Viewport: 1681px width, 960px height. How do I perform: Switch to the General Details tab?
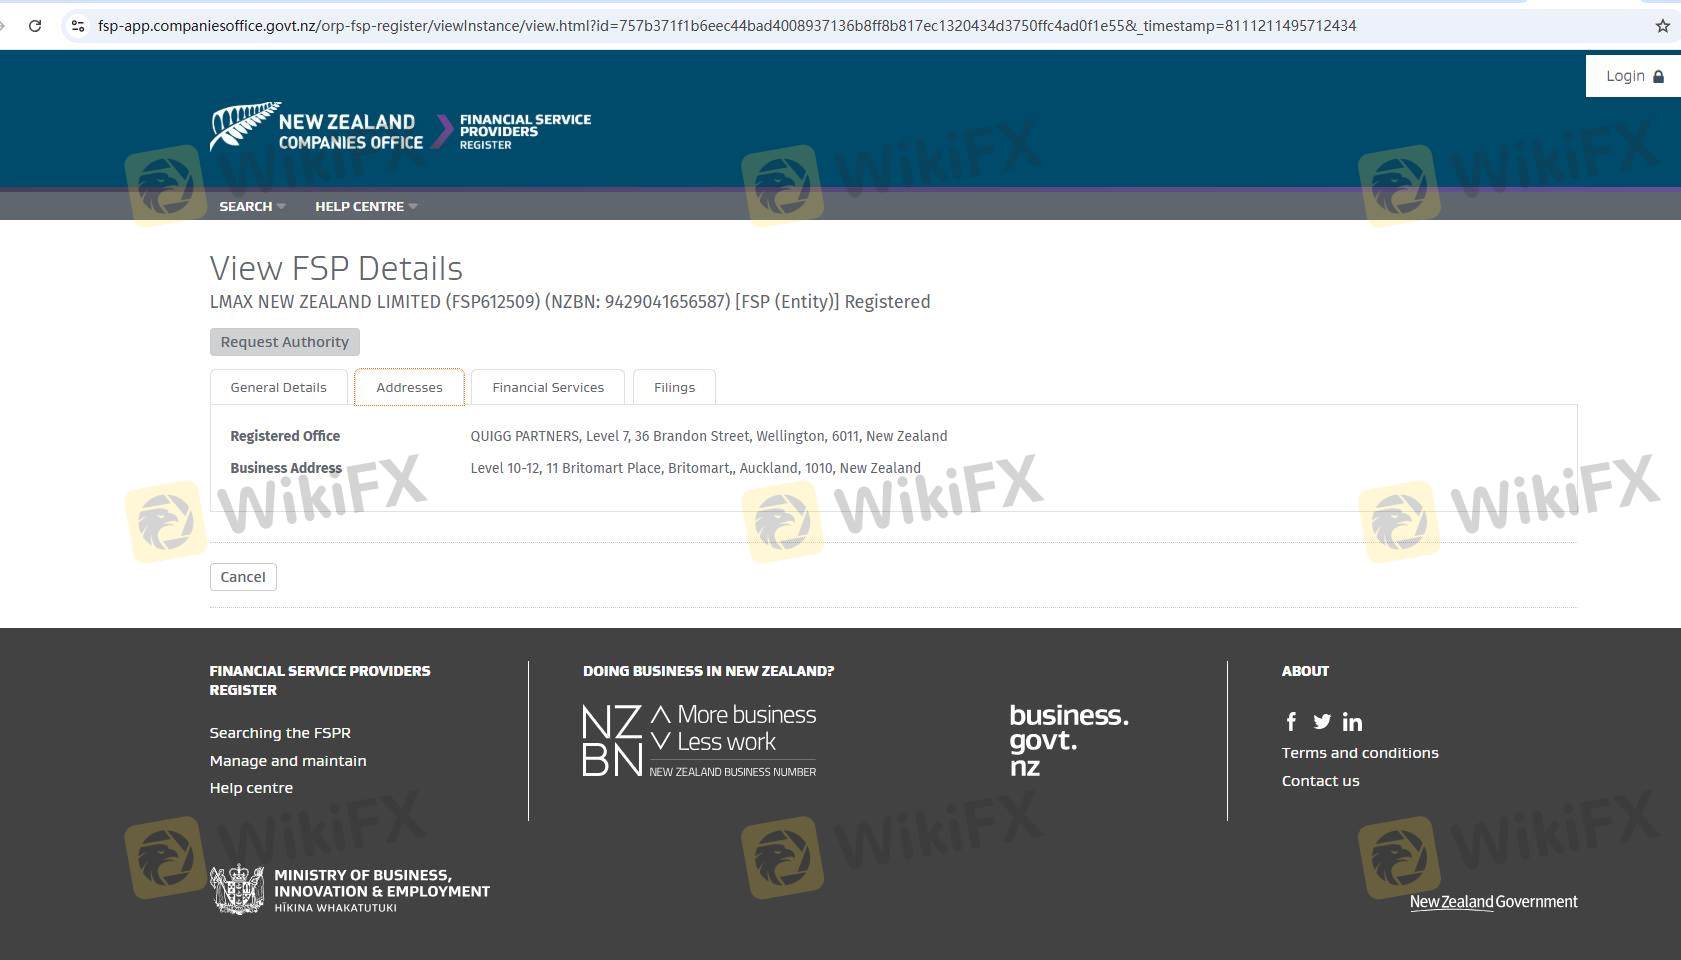coord(278,388)
